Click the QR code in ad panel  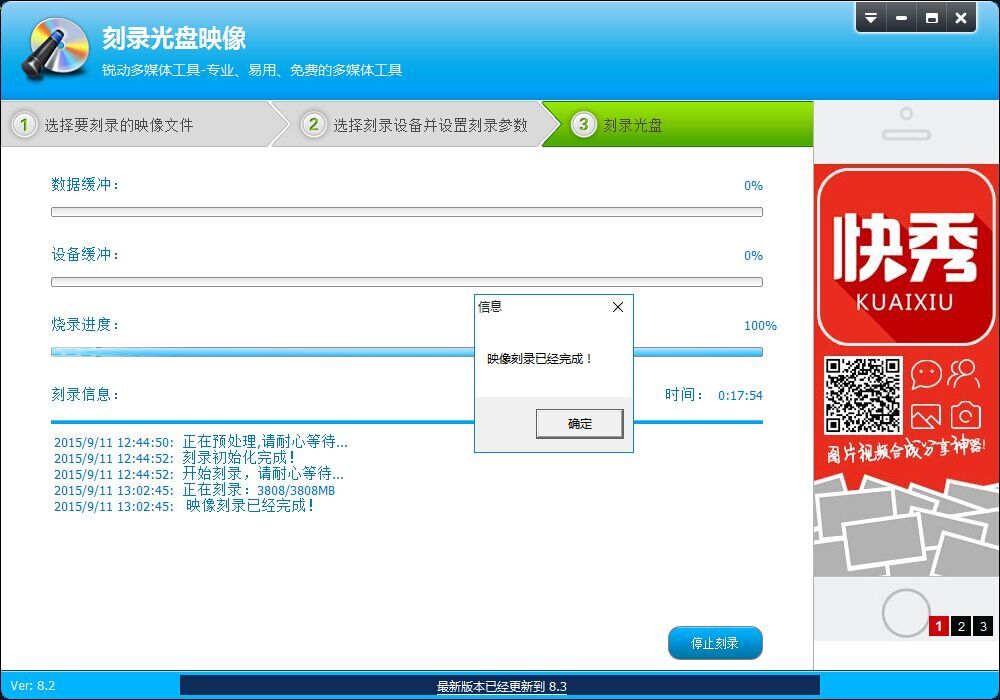coord(863,395)
